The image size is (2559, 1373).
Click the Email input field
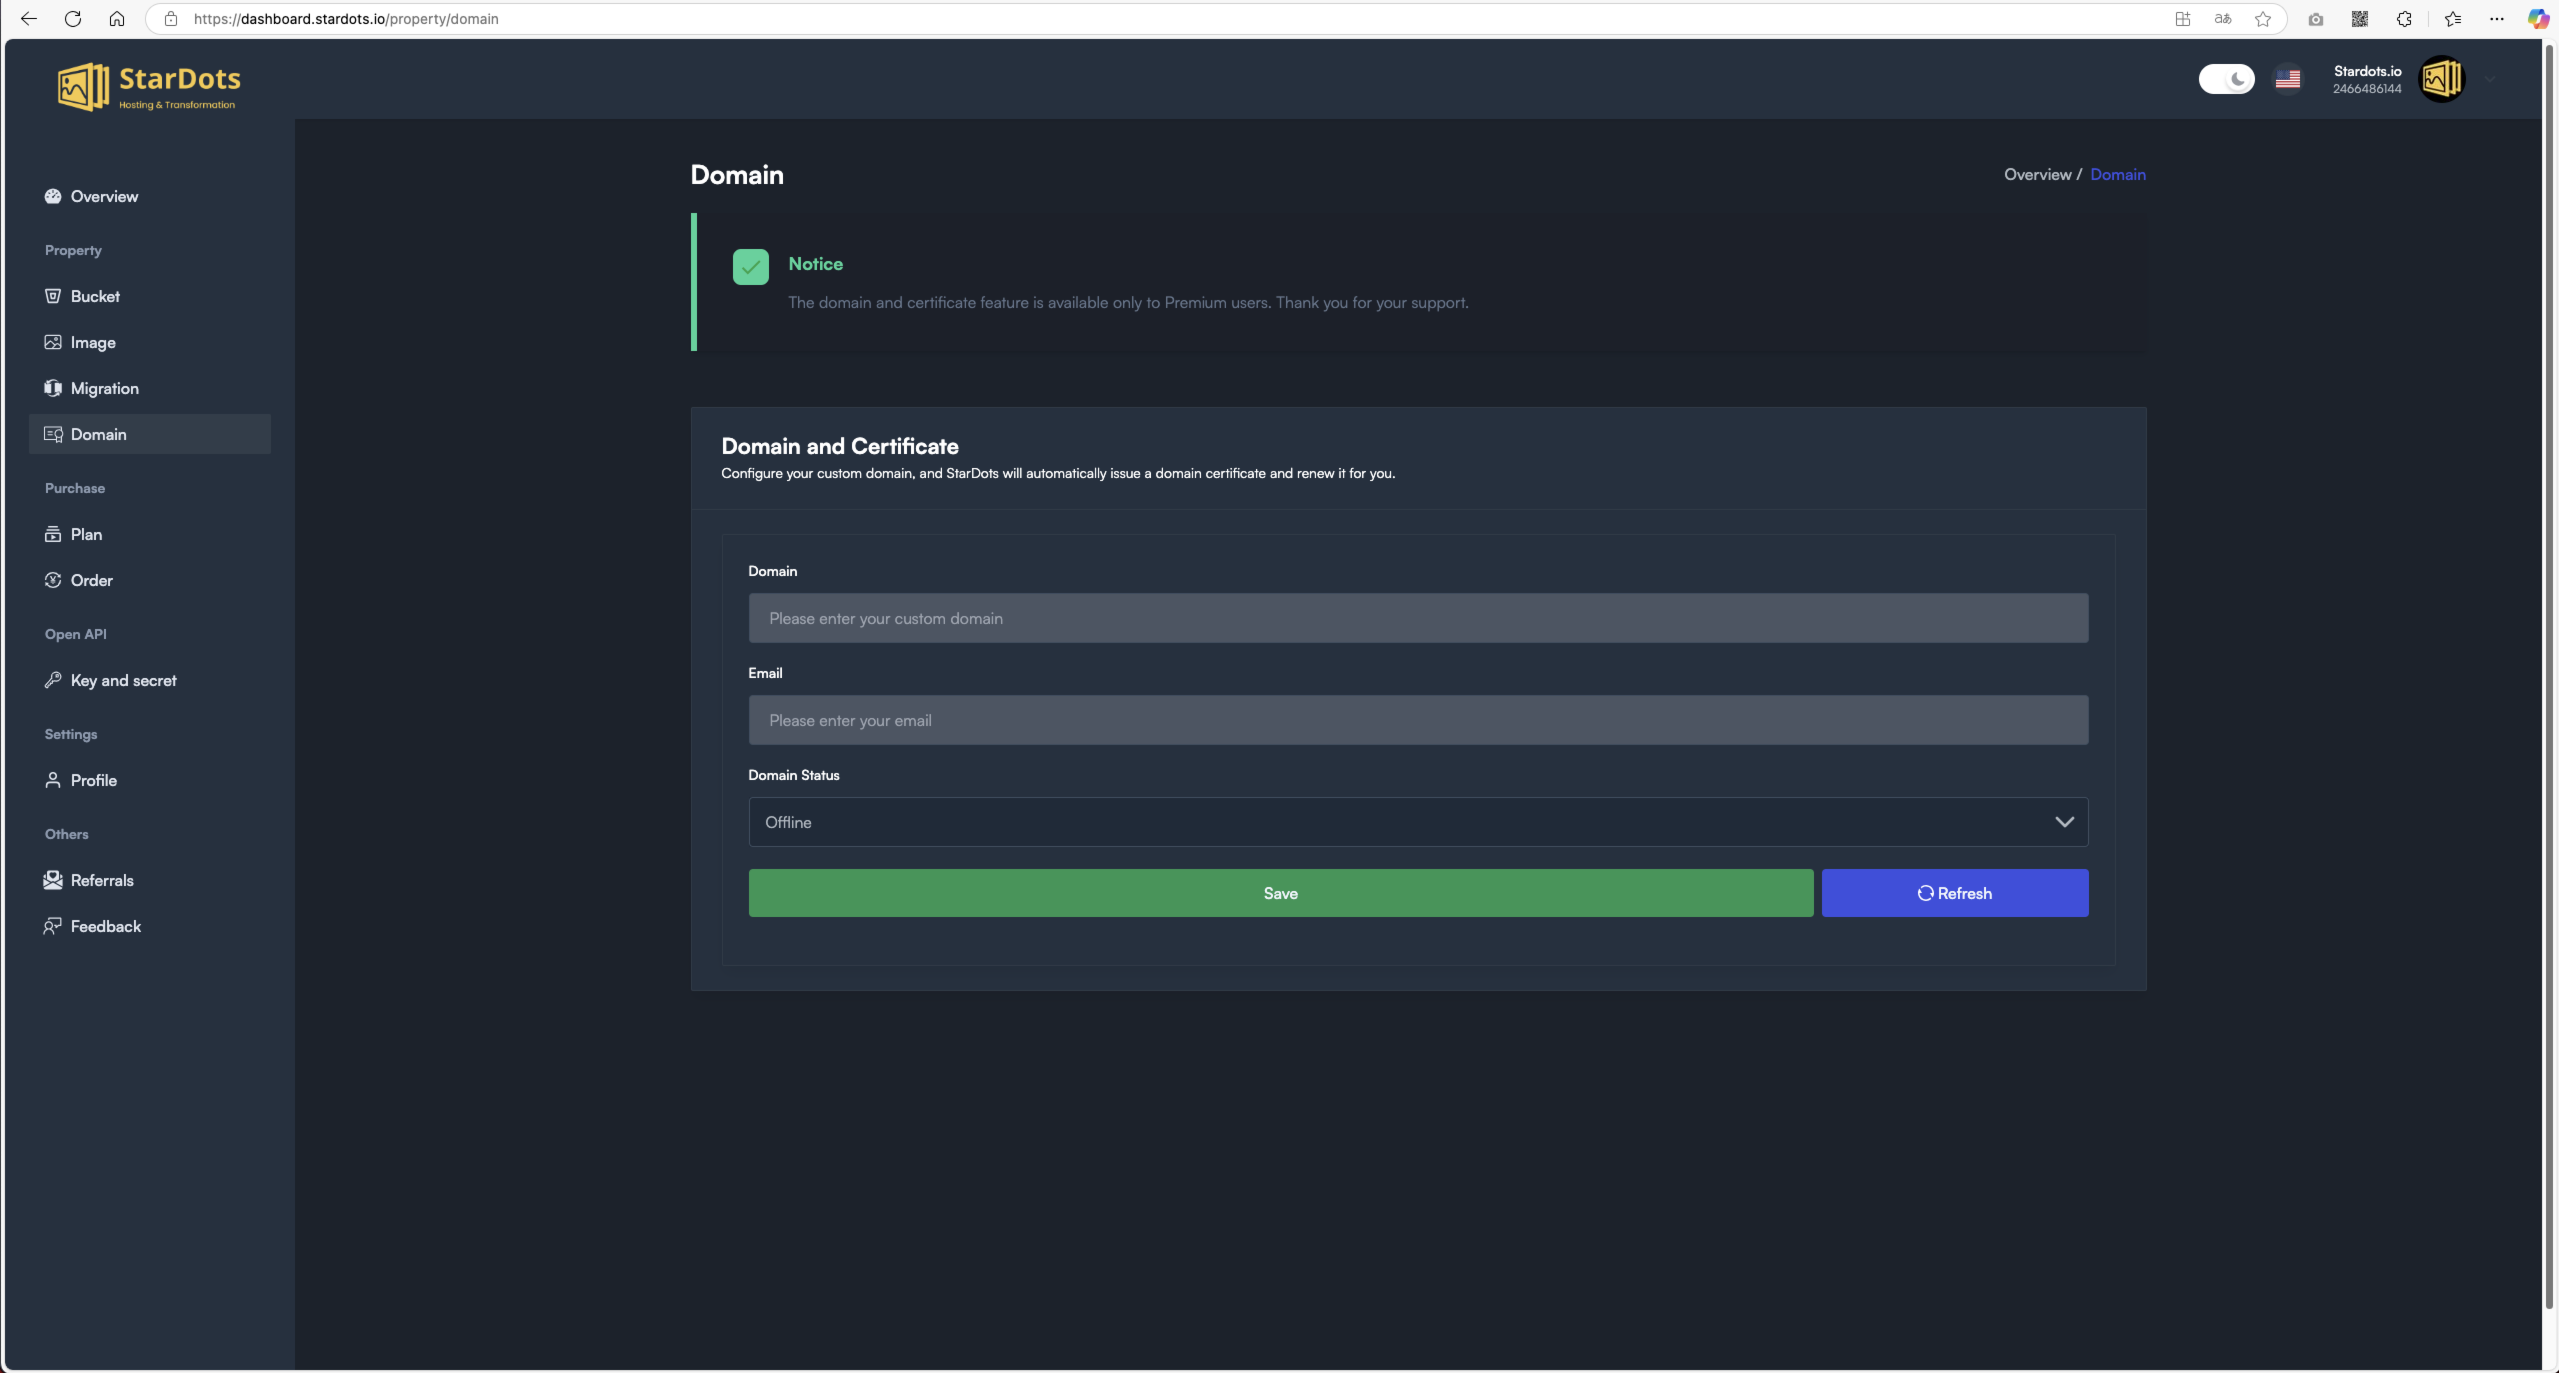coord(1417,720)
